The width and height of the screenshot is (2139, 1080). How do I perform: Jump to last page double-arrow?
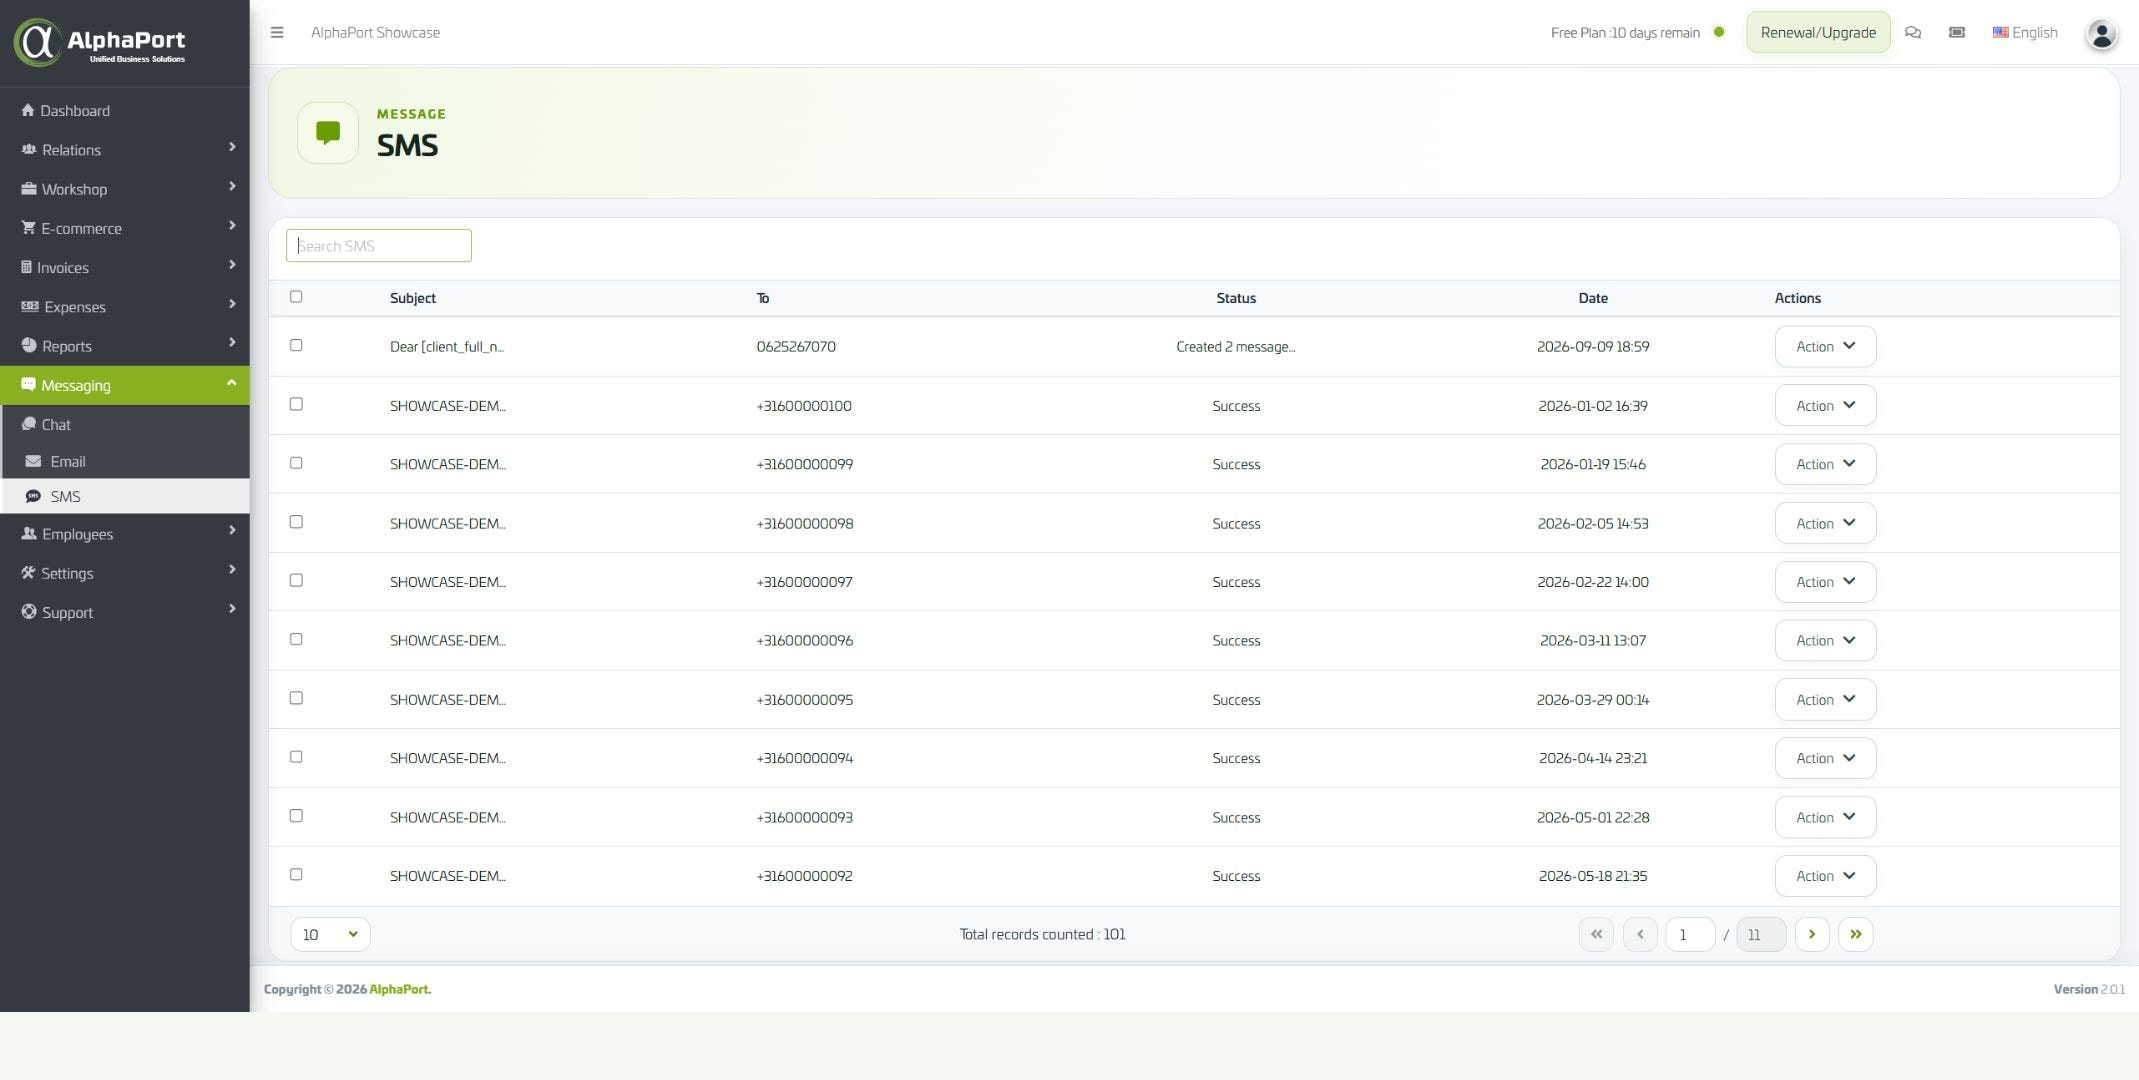coord(1855,934)
